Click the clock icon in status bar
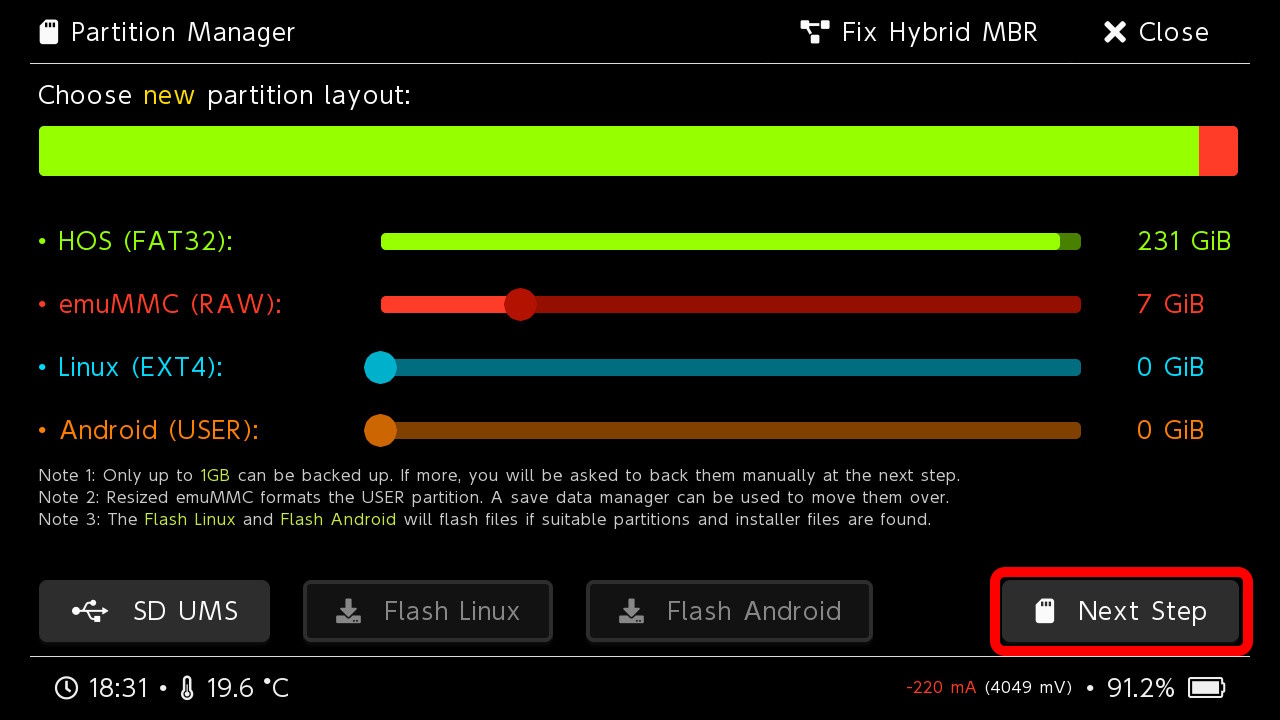The width and height of the screenshot is (1280, 720). (x=66, y=688)
